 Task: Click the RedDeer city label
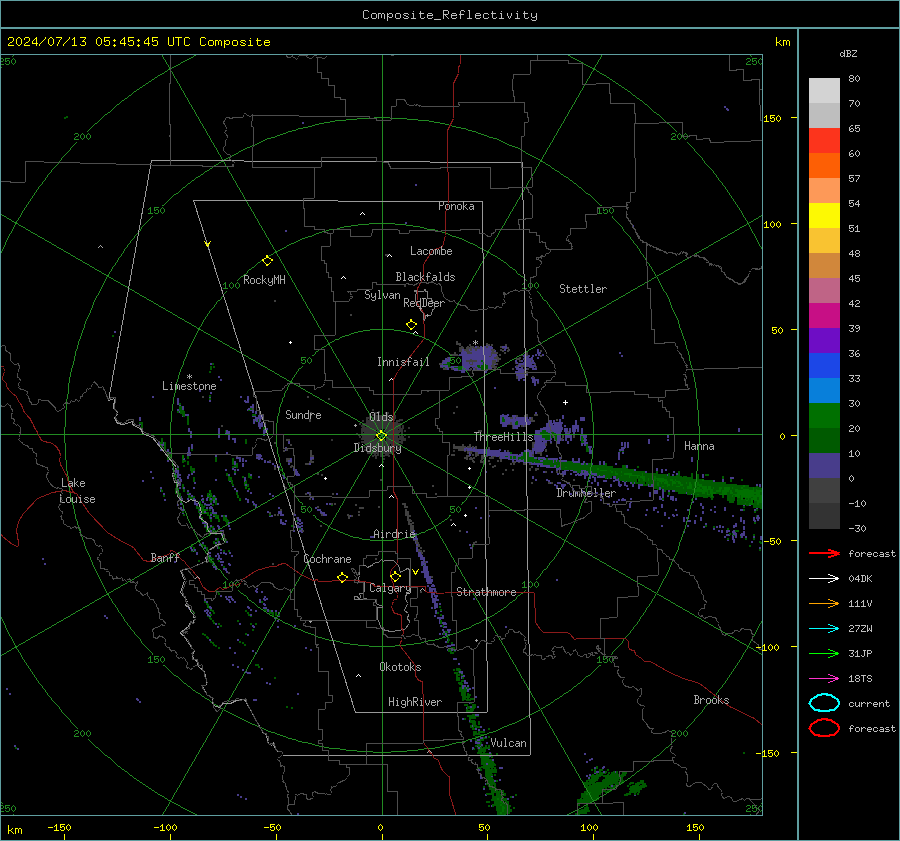tap(424, 303)
